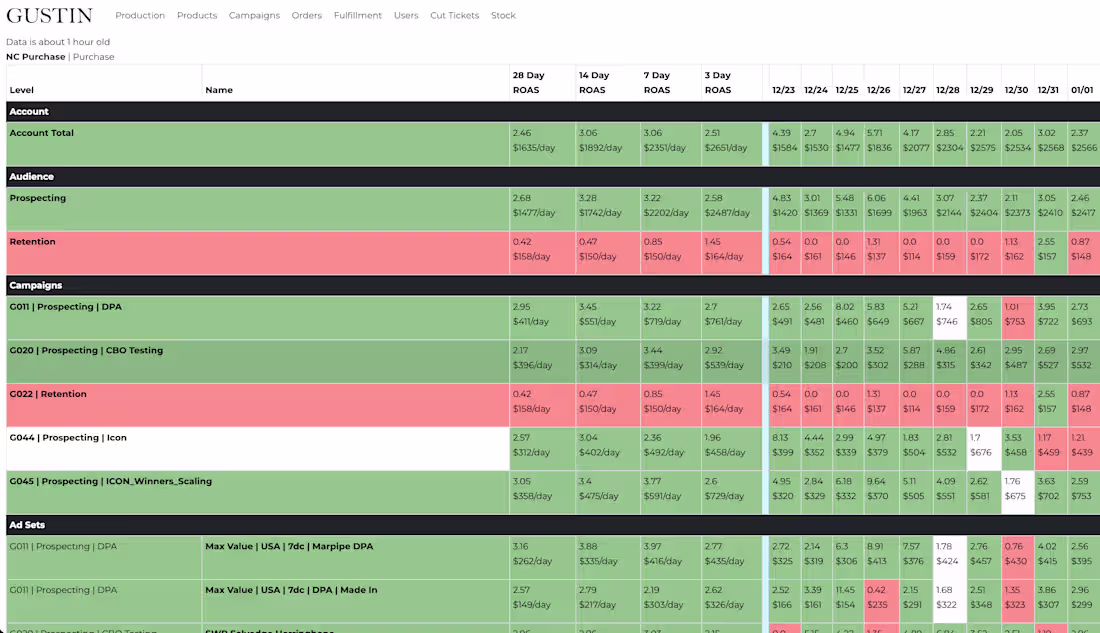Click the 12/28 date column header

click(947, 90)
